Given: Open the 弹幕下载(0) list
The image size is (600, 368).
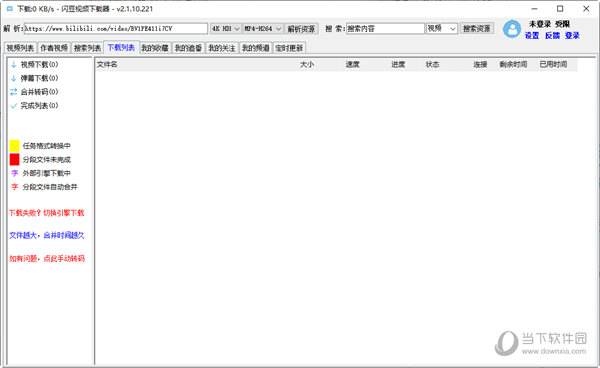Looking at the screenshot, I should click(x=39, y=78).
